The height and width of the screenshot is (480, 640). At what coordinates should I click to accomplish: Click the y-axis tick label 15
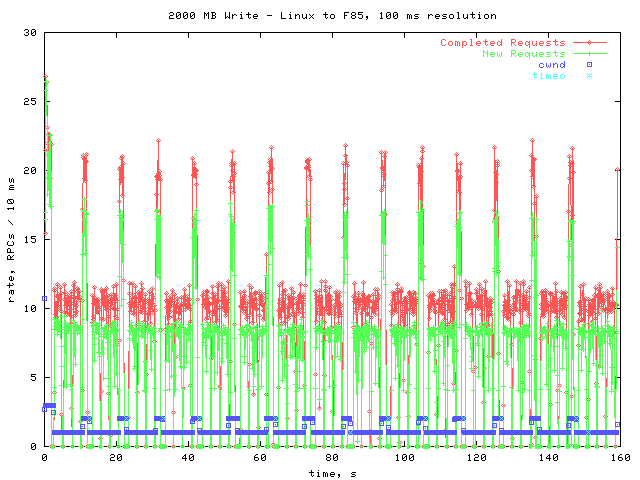pos(30,240)
